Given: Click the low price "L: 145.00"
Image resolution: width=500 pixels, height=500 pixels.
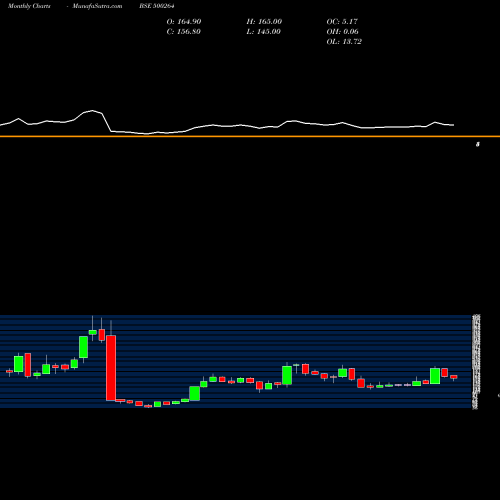Looking at the screenshot, I should click(263, 31).
